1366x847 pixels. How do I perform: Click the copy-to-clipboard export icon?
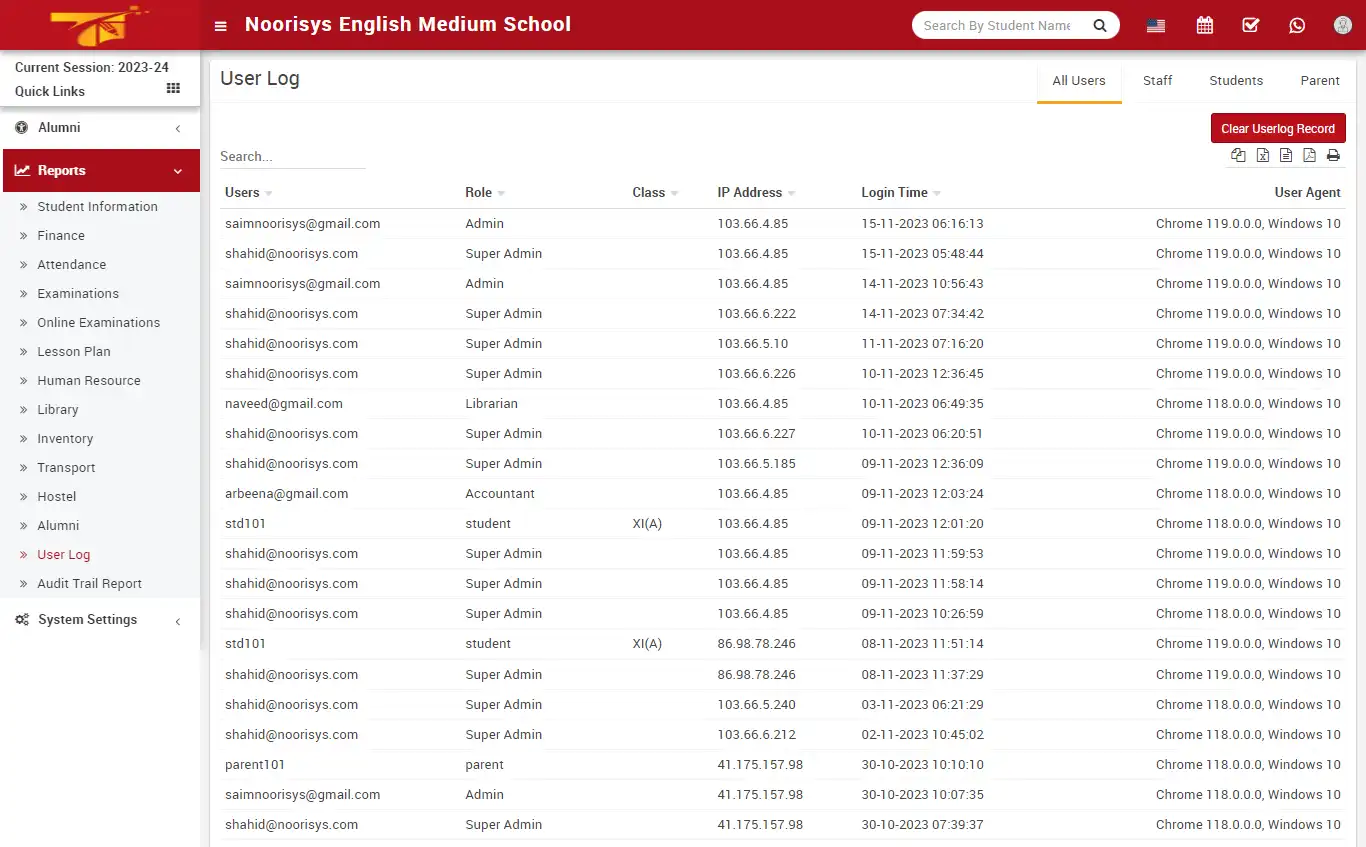(1238, 155)
